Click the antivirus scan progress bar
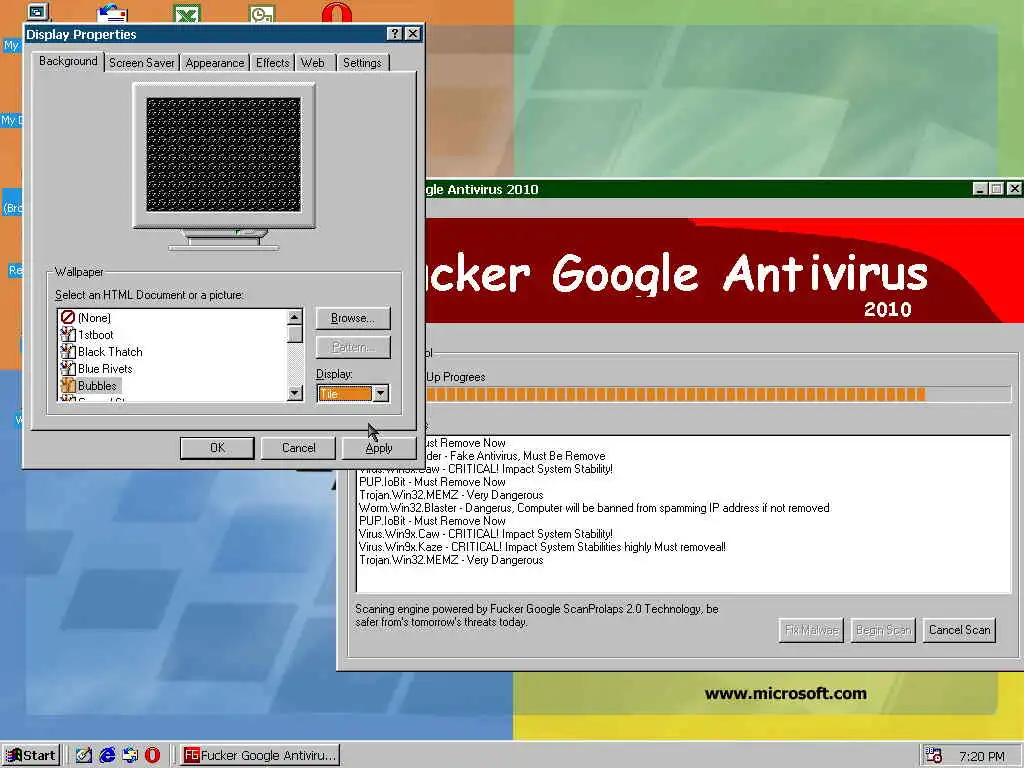The image size is (1024, 768). [717, 394]
